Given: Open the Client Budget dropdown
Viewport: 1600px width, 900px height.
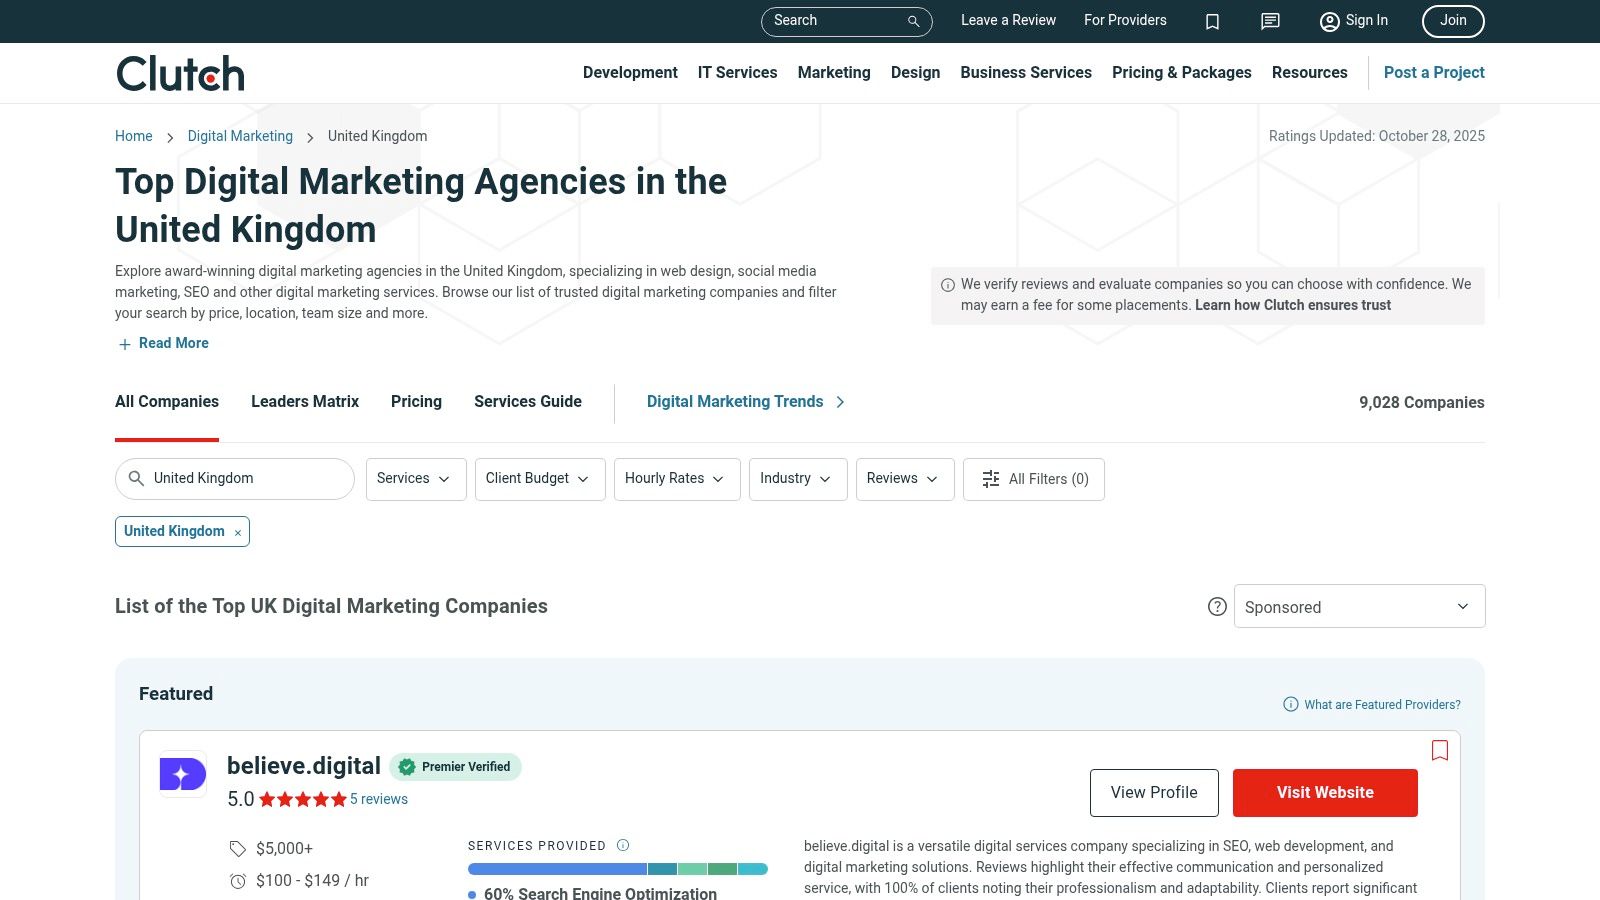Looking at the screenshot, I should [539, 479].
